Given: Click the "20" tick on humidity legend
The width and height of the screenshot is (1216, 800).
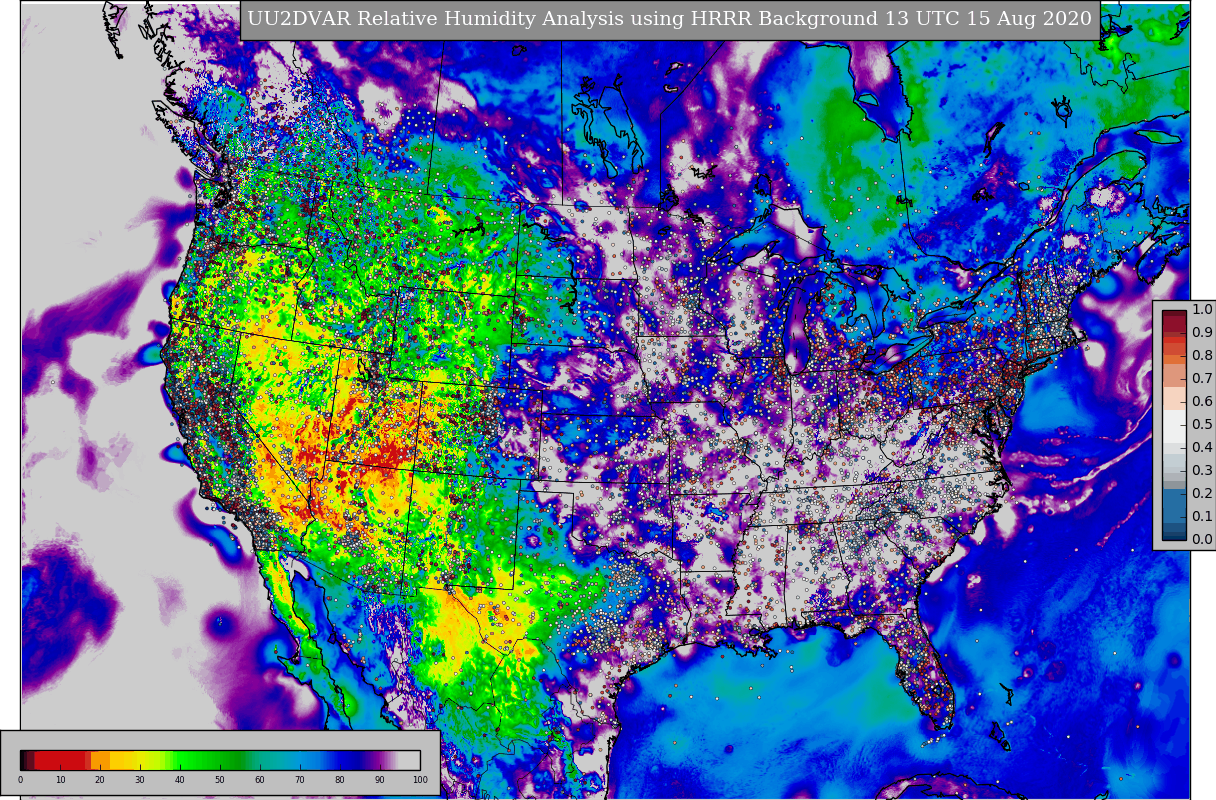Looking at the screenshot, I should pyautogui.click(x=100, y=780).
